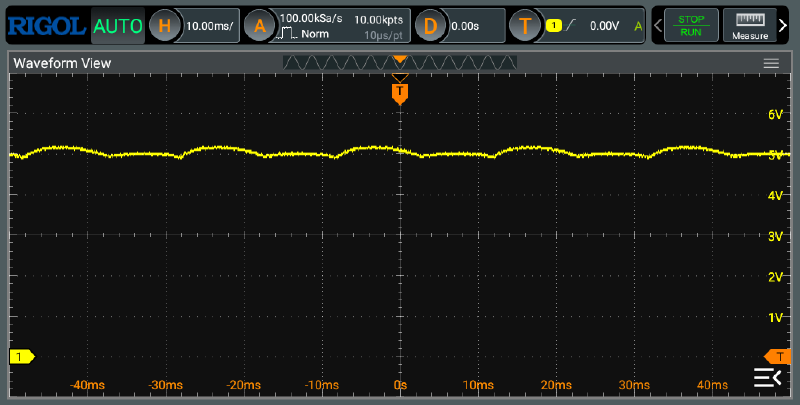This screenshot has height=405, width=800.
Task: Click the green A trigger indicator
Action: [638, 26]
